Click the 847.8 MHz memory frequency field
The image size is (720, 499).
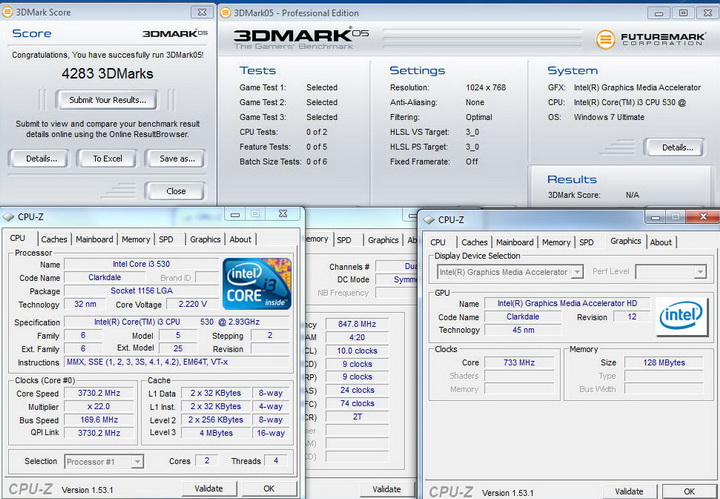point(357,324)
